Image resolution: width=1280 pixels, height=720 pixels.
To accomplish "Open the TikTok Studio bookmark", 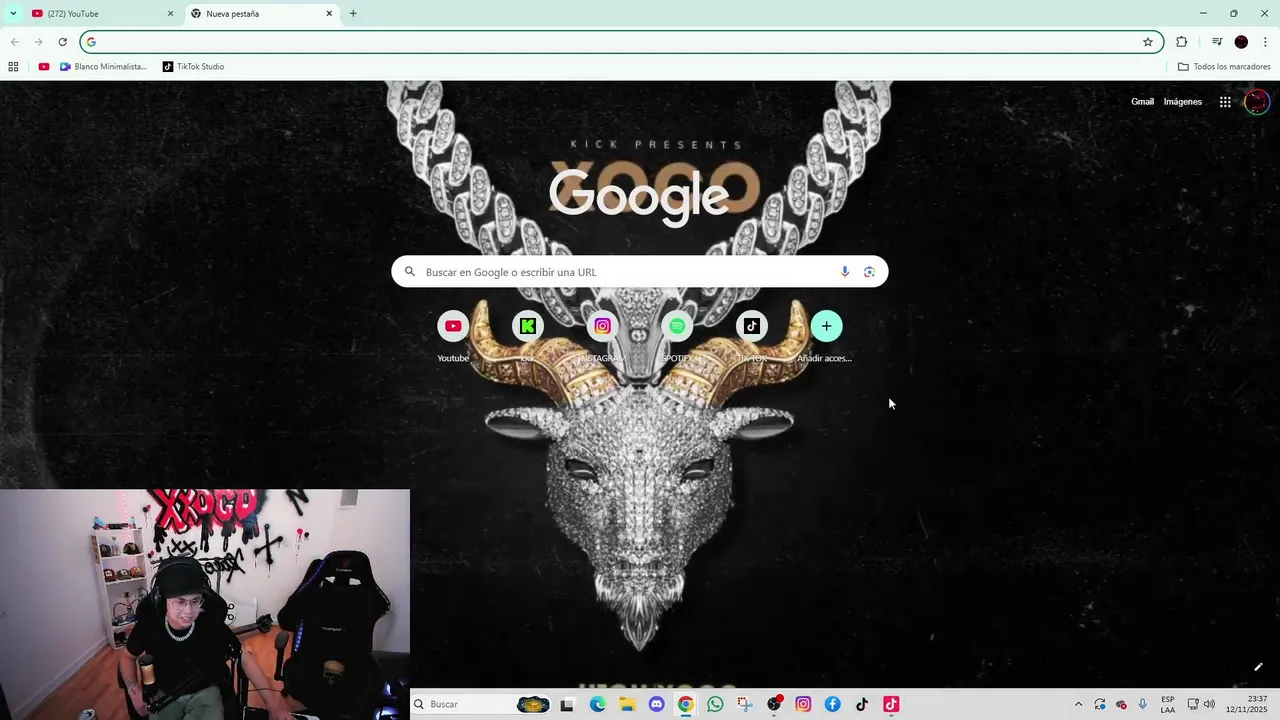I will click(x=193, y=67).
